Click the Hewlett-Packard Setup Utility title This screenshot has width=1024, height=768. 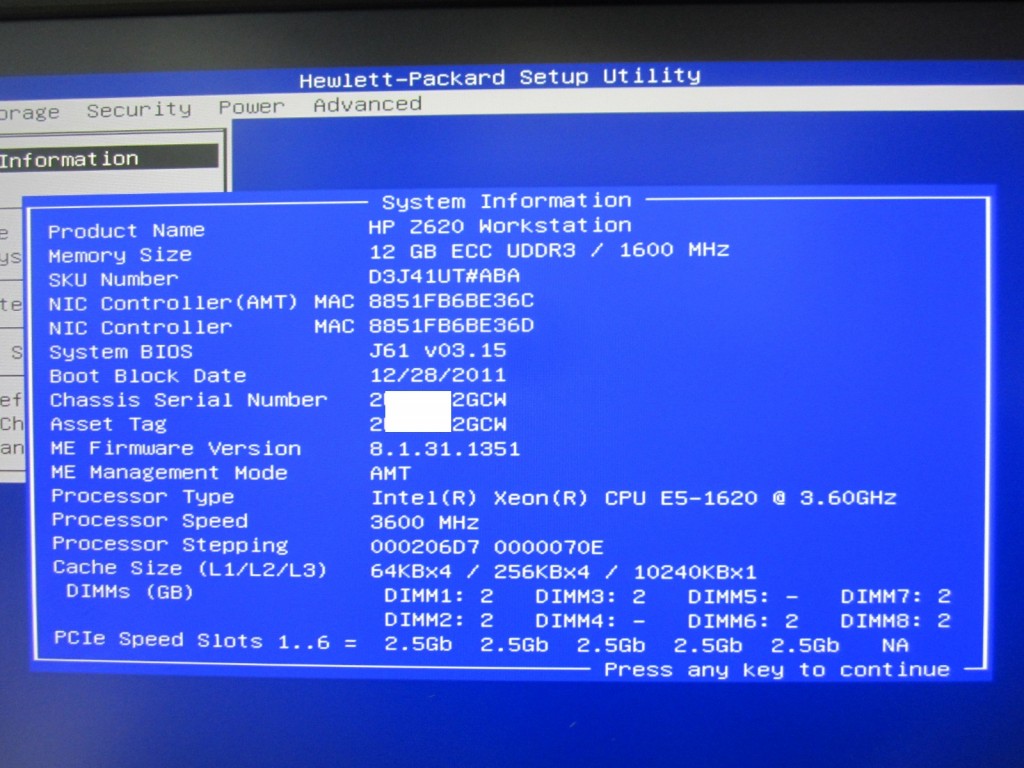[x=500, y=77]
